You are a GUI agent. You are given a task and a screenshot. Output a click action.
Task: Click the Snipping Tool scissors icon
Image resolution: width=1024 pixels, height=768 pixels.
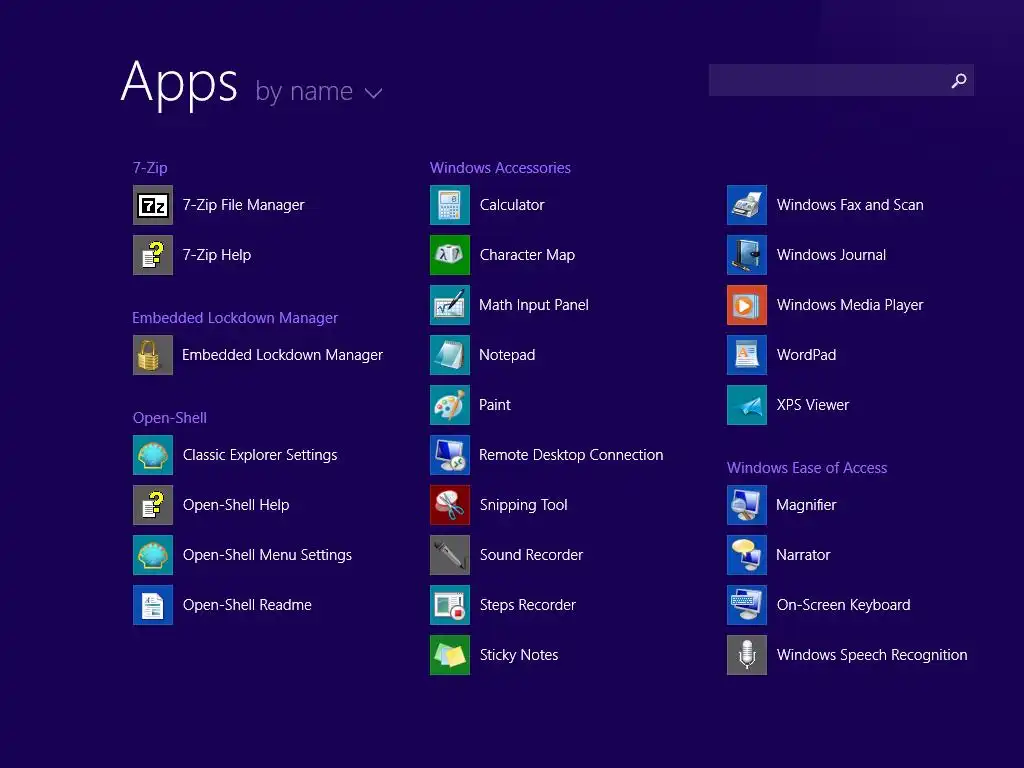click(450, 505)
